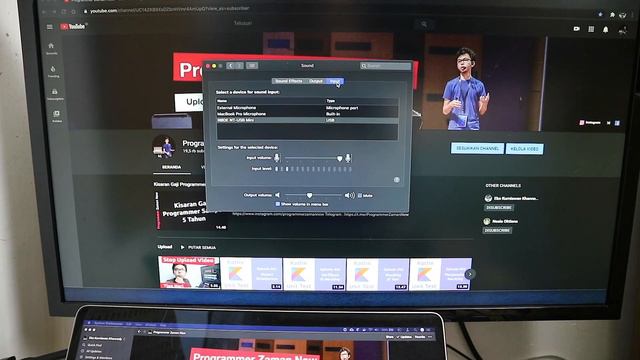
Task: Click the forward arrow in Sound window
Action: (239, 65)
